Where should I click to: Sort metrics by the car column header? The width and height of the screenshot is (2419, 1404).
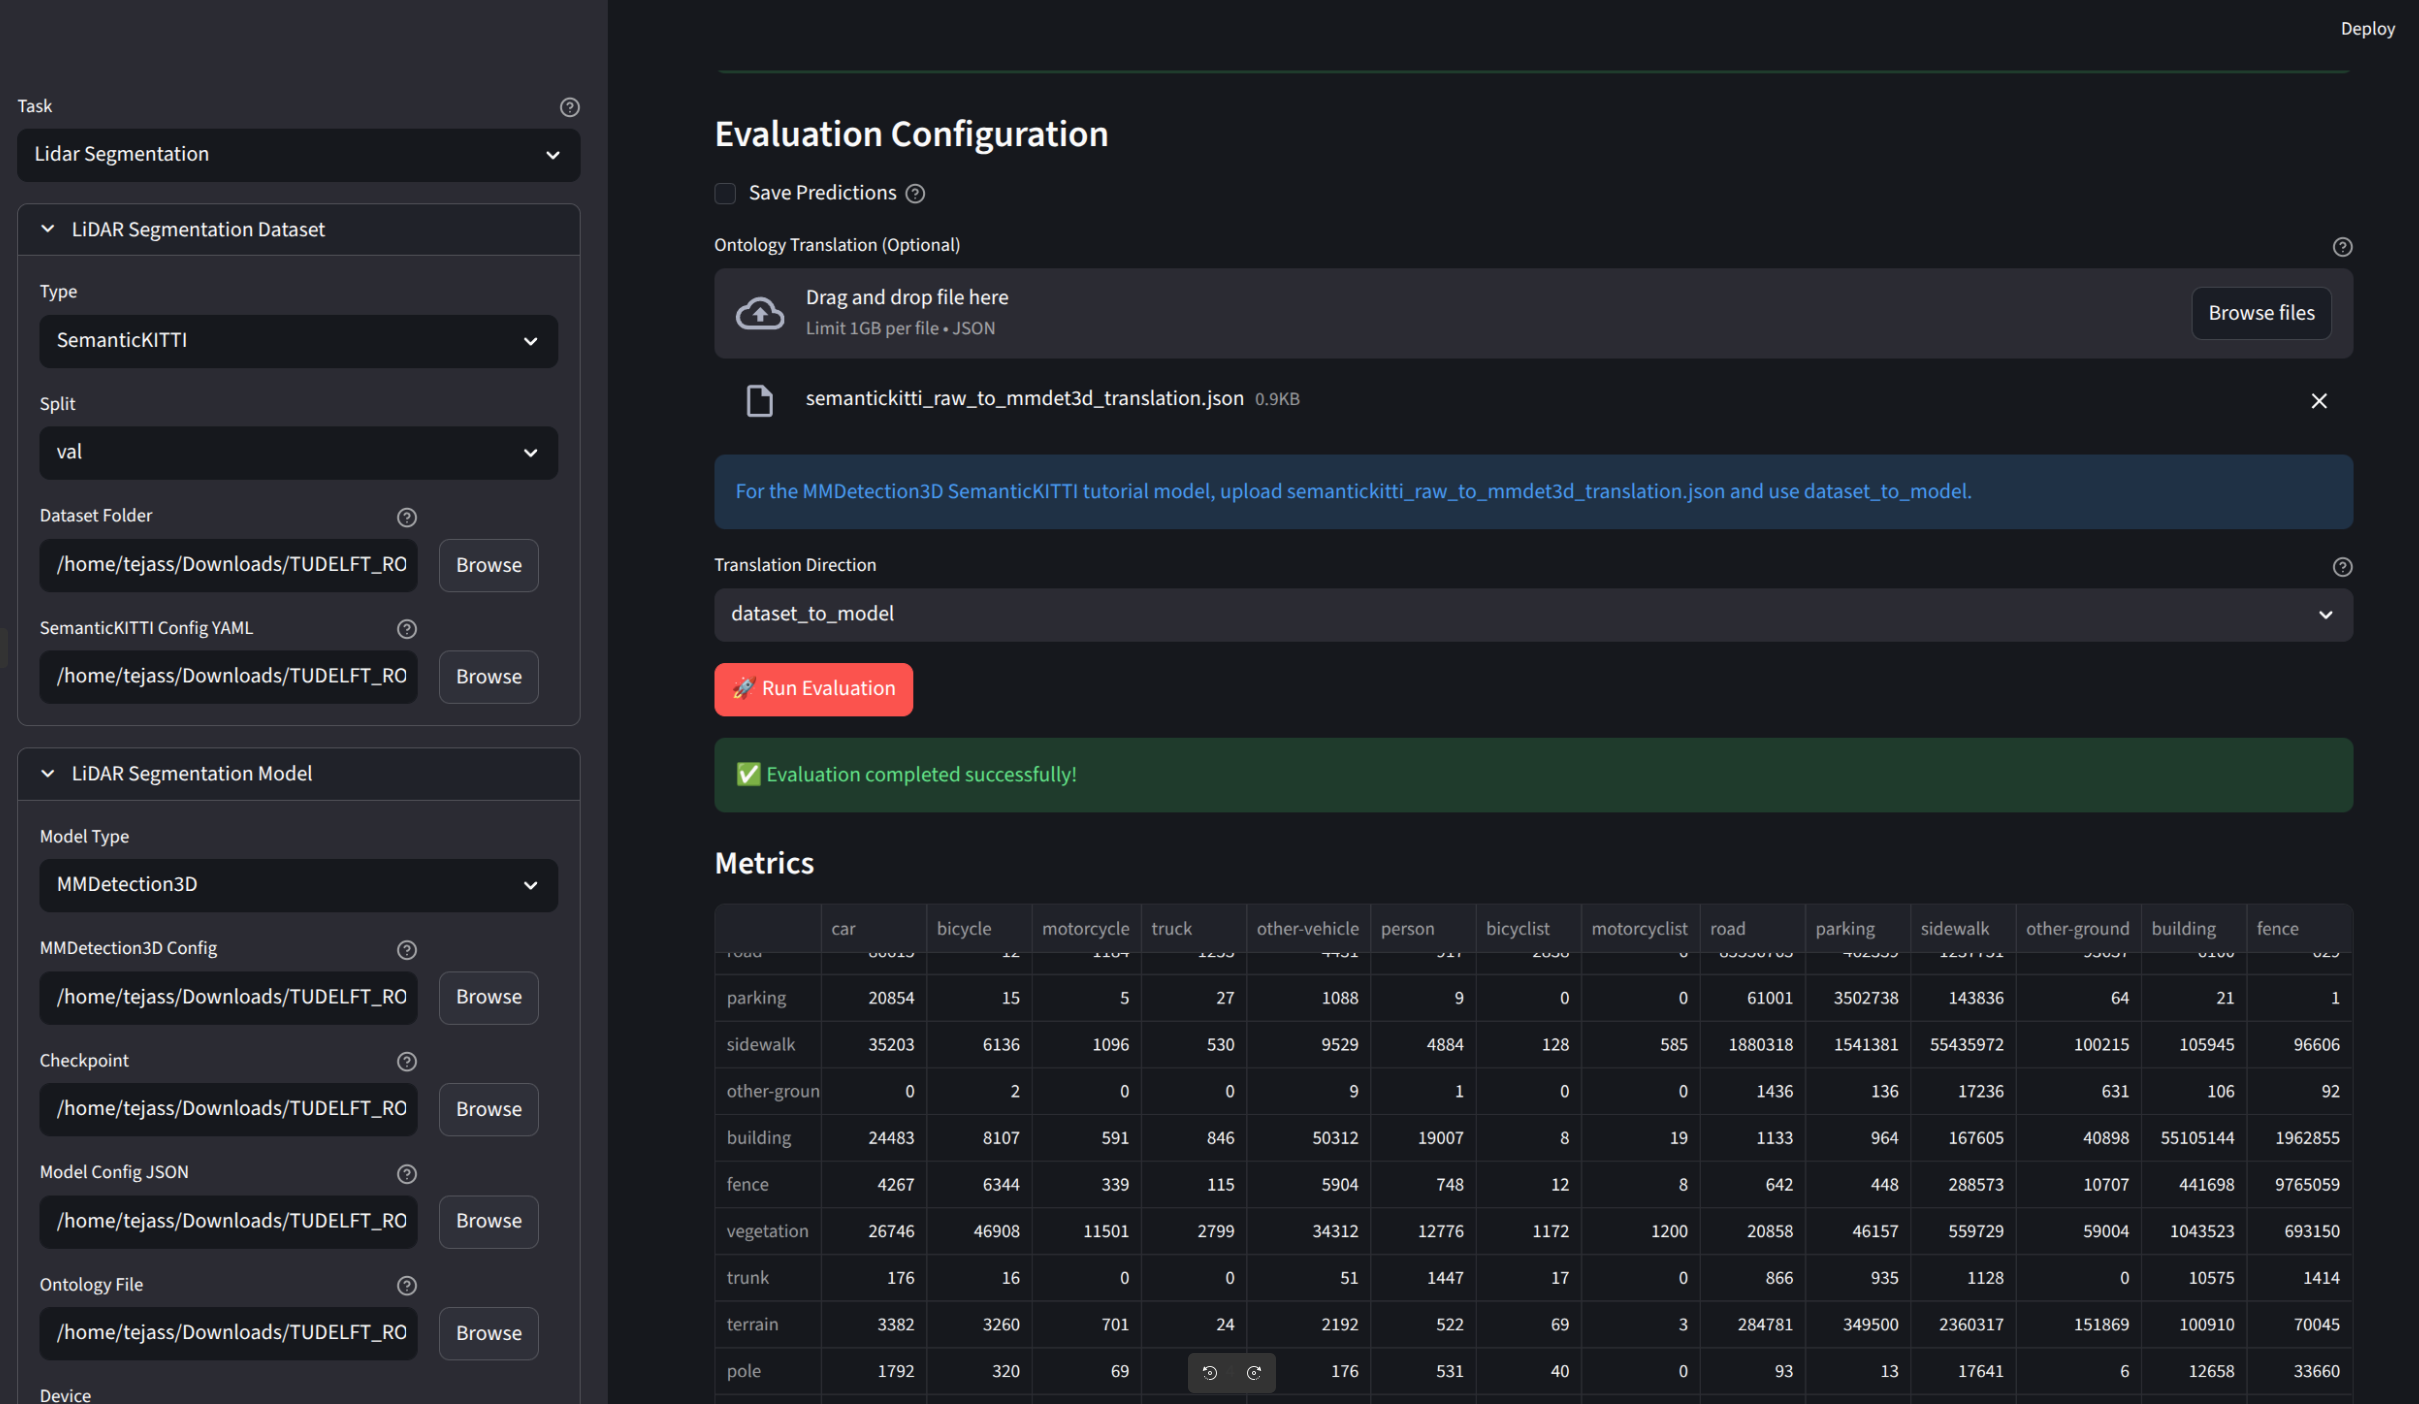tap(873, 929)
